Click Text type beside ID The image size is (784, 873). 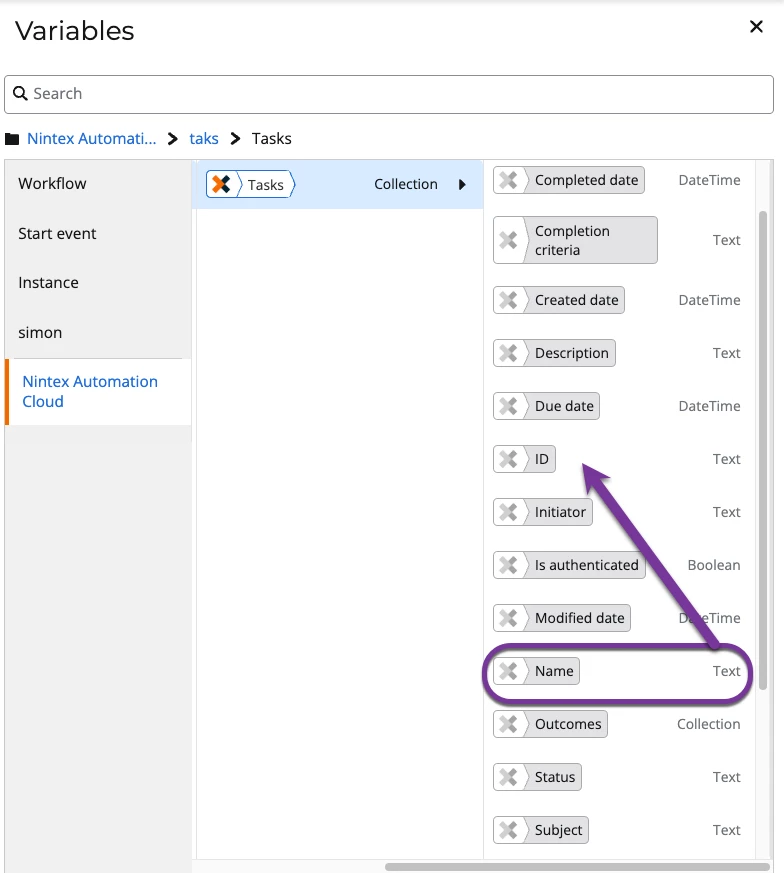[x=727, y=459]
